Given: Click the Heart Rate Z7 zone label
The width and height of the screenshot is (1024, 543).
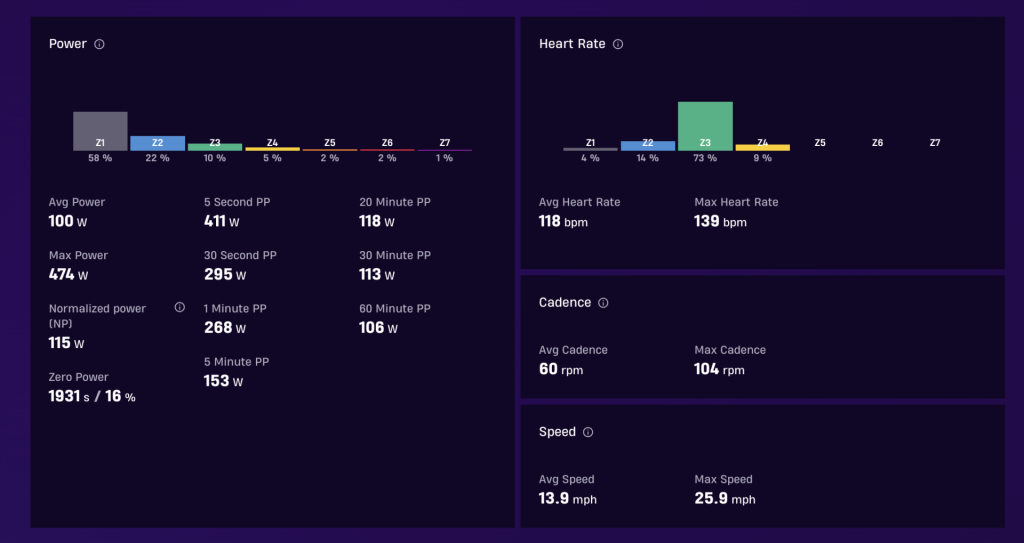Looking at the screenshot, I should (935, 142).
